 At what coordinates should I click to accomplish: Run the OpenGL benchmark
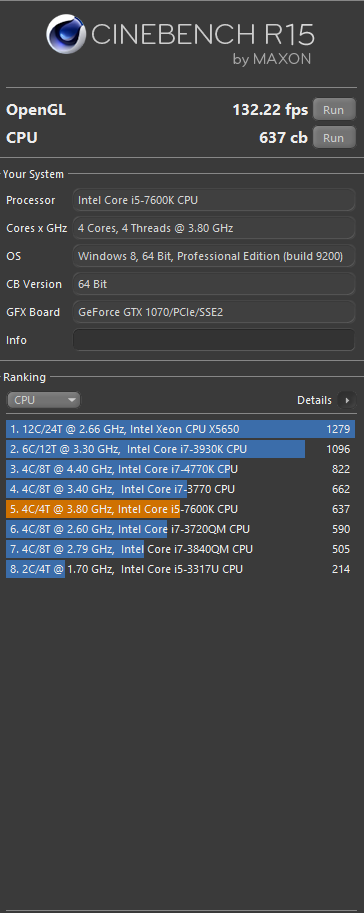(x=334, y=109)
